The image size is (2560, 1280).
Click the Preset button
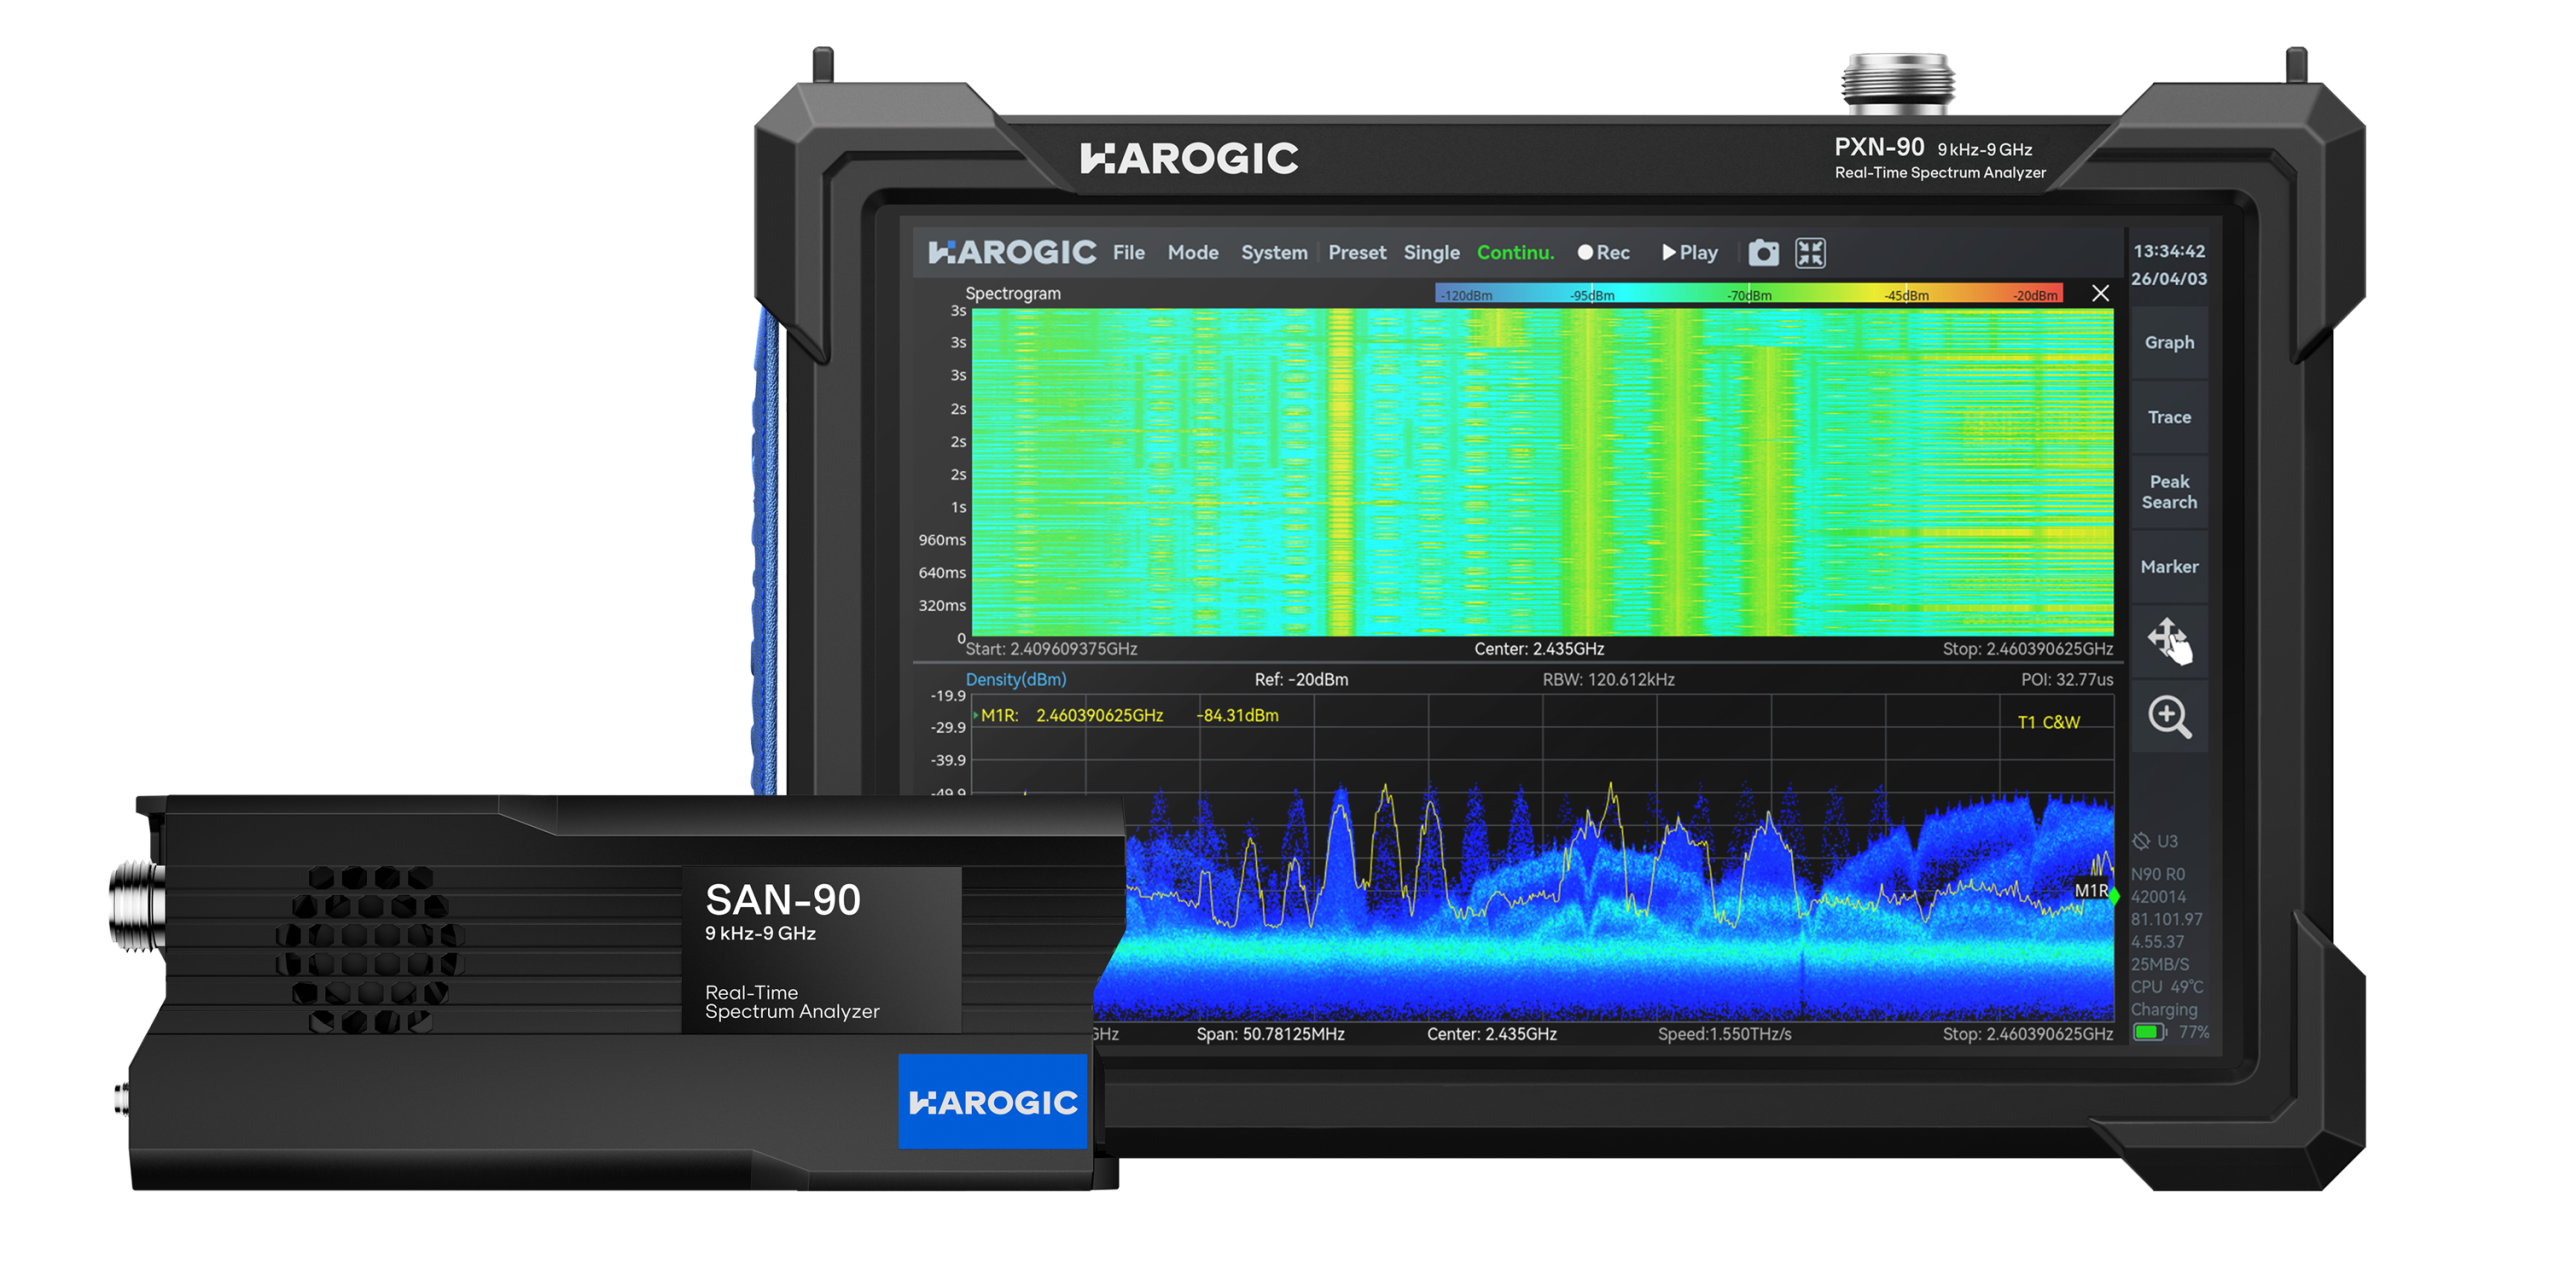1356,252
